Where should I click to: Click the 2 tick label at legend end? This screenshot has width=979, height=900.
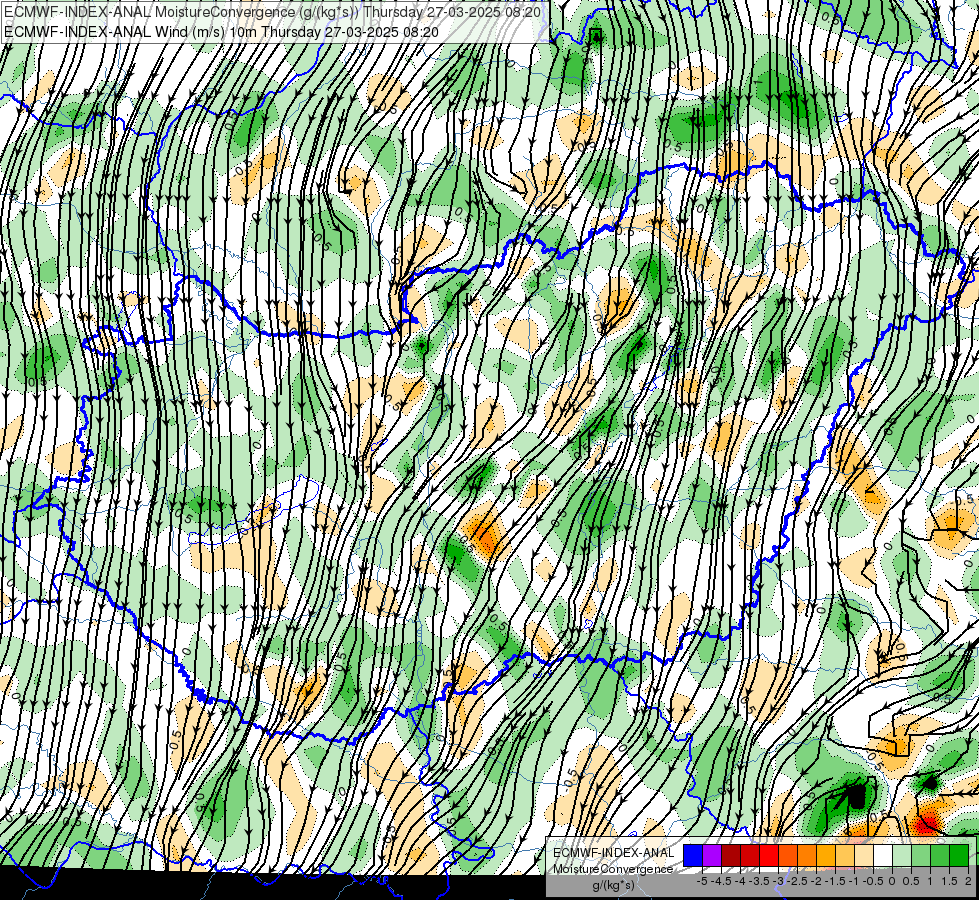(x=968, y=881)
